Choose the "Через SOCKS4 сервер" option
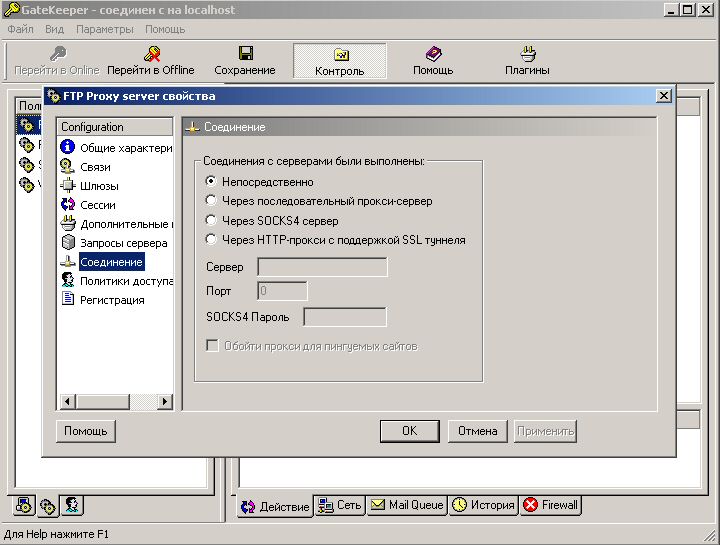720x545 pixels. coord(211,220)
